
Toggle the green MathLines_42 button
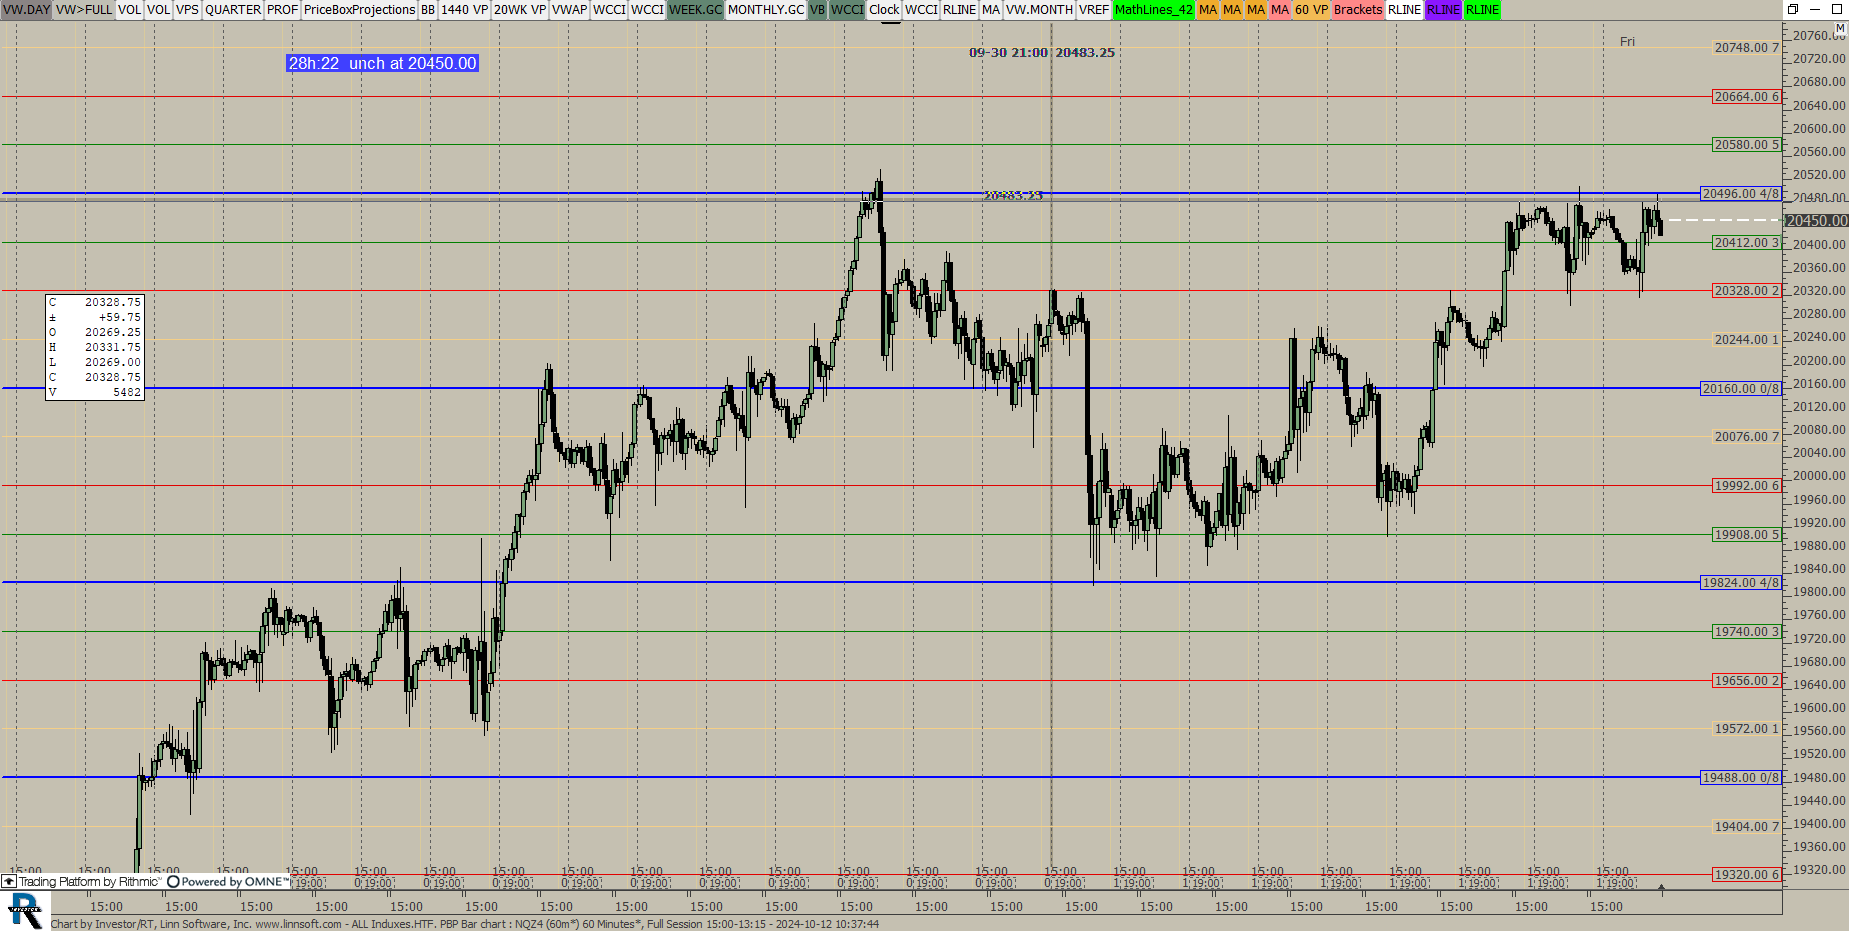[1153, 10]
